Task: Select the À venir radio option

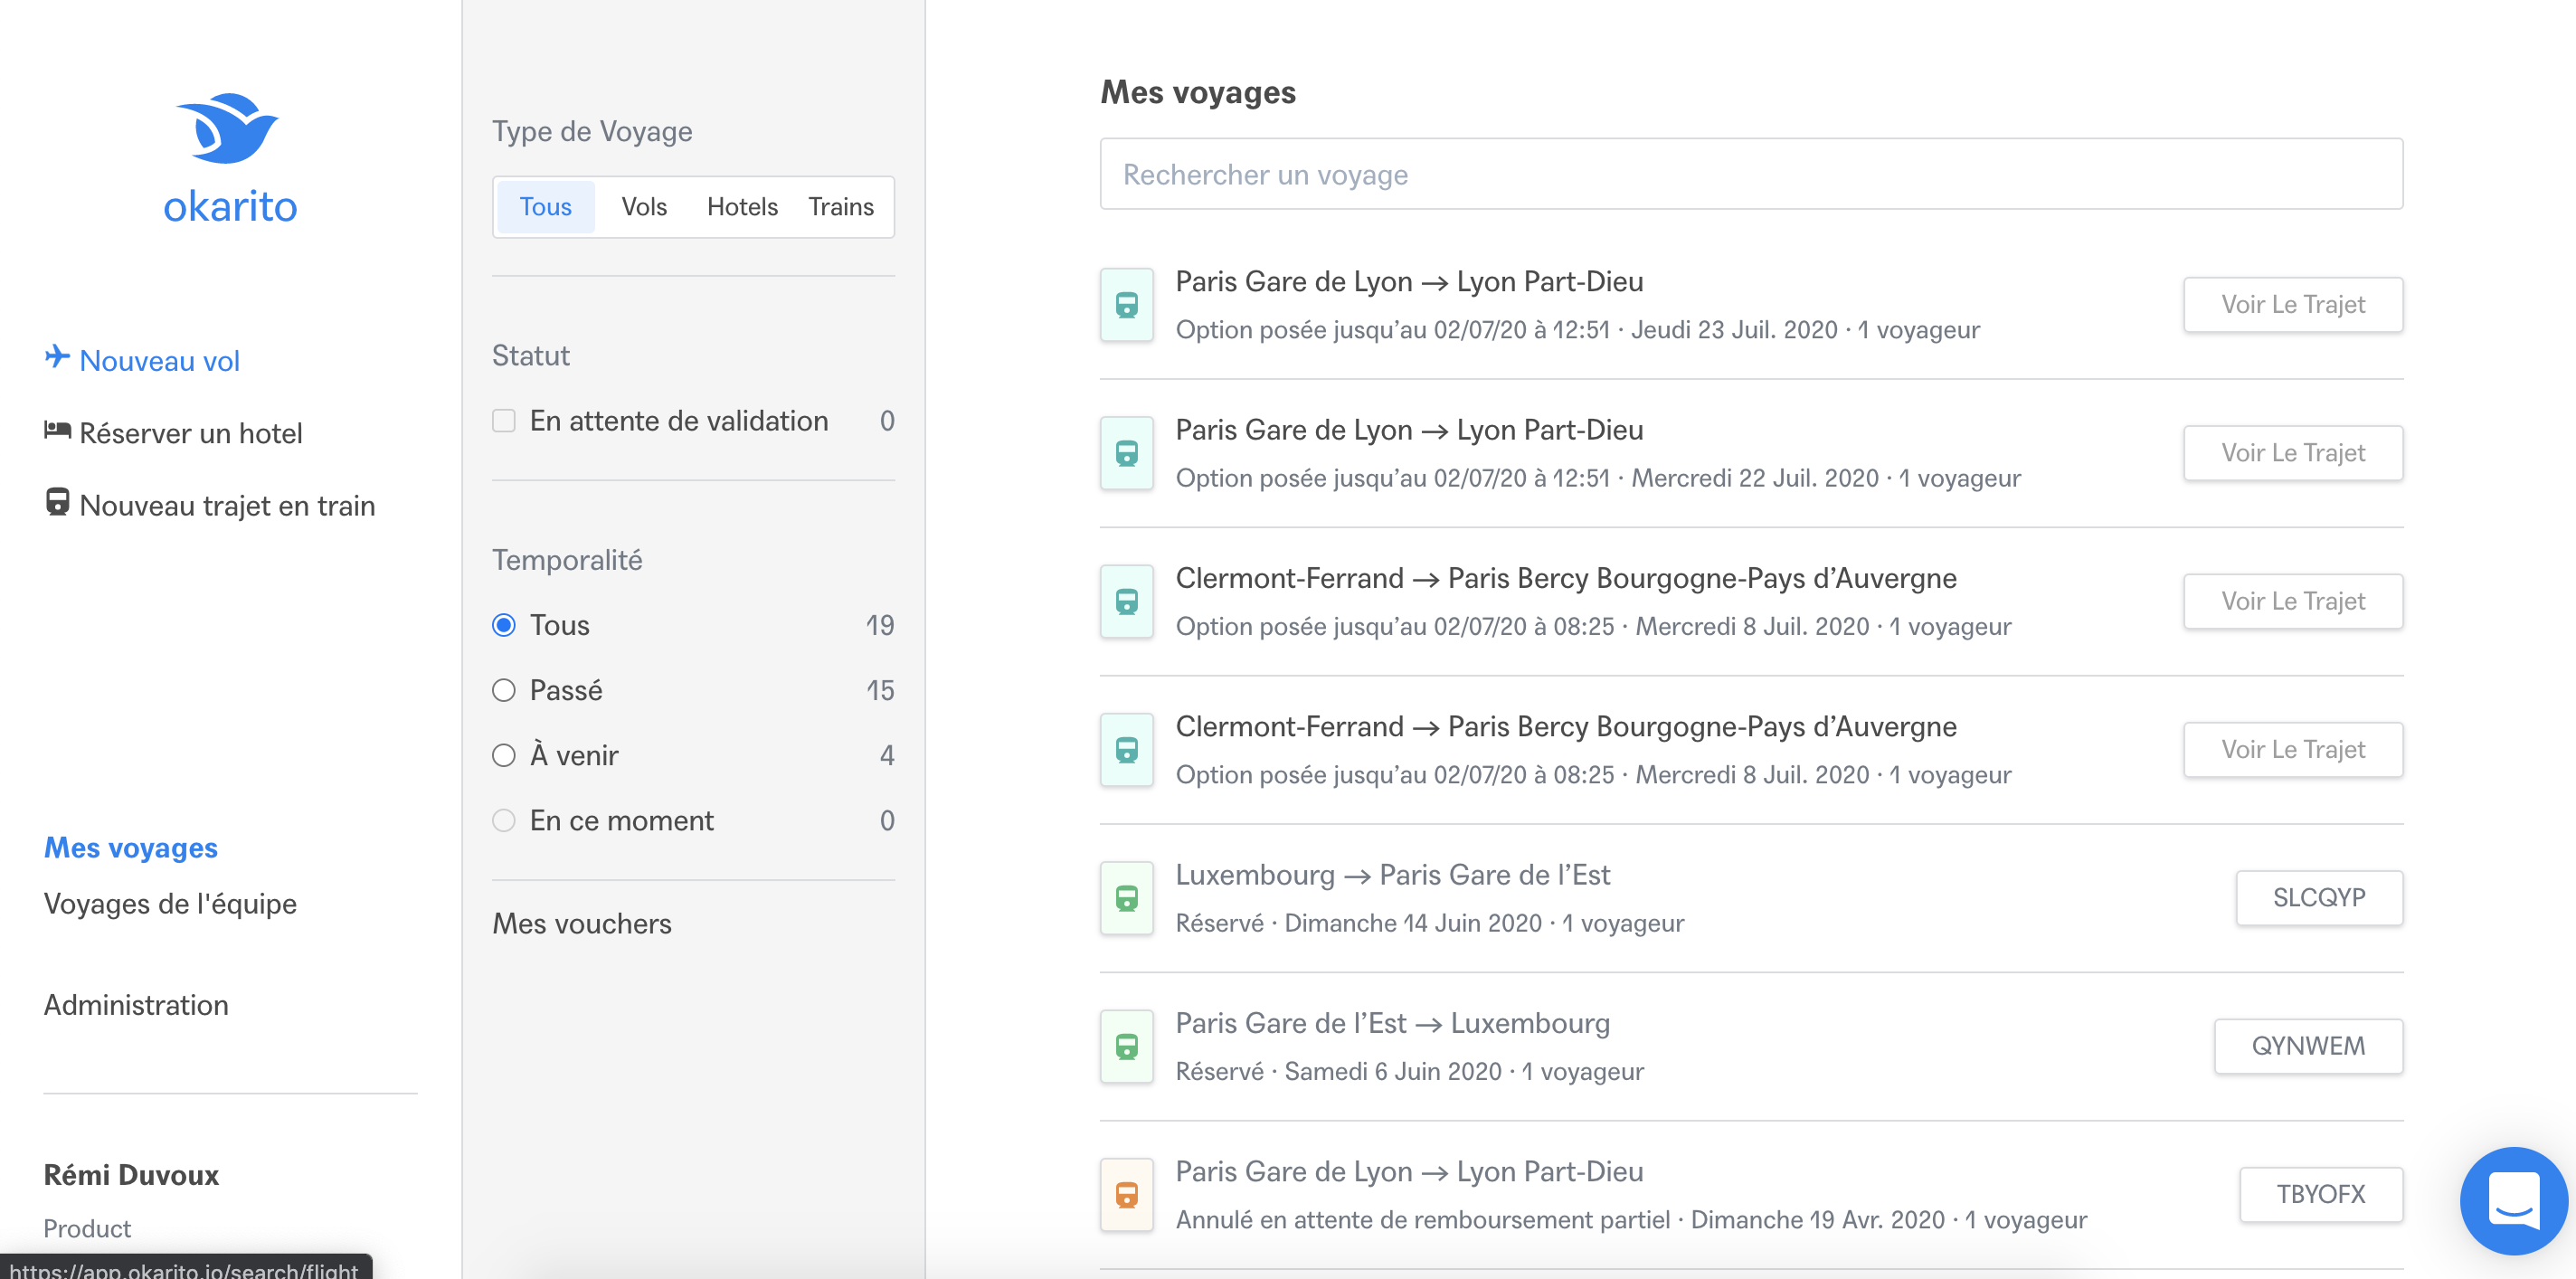Action: tap(504, 755)
